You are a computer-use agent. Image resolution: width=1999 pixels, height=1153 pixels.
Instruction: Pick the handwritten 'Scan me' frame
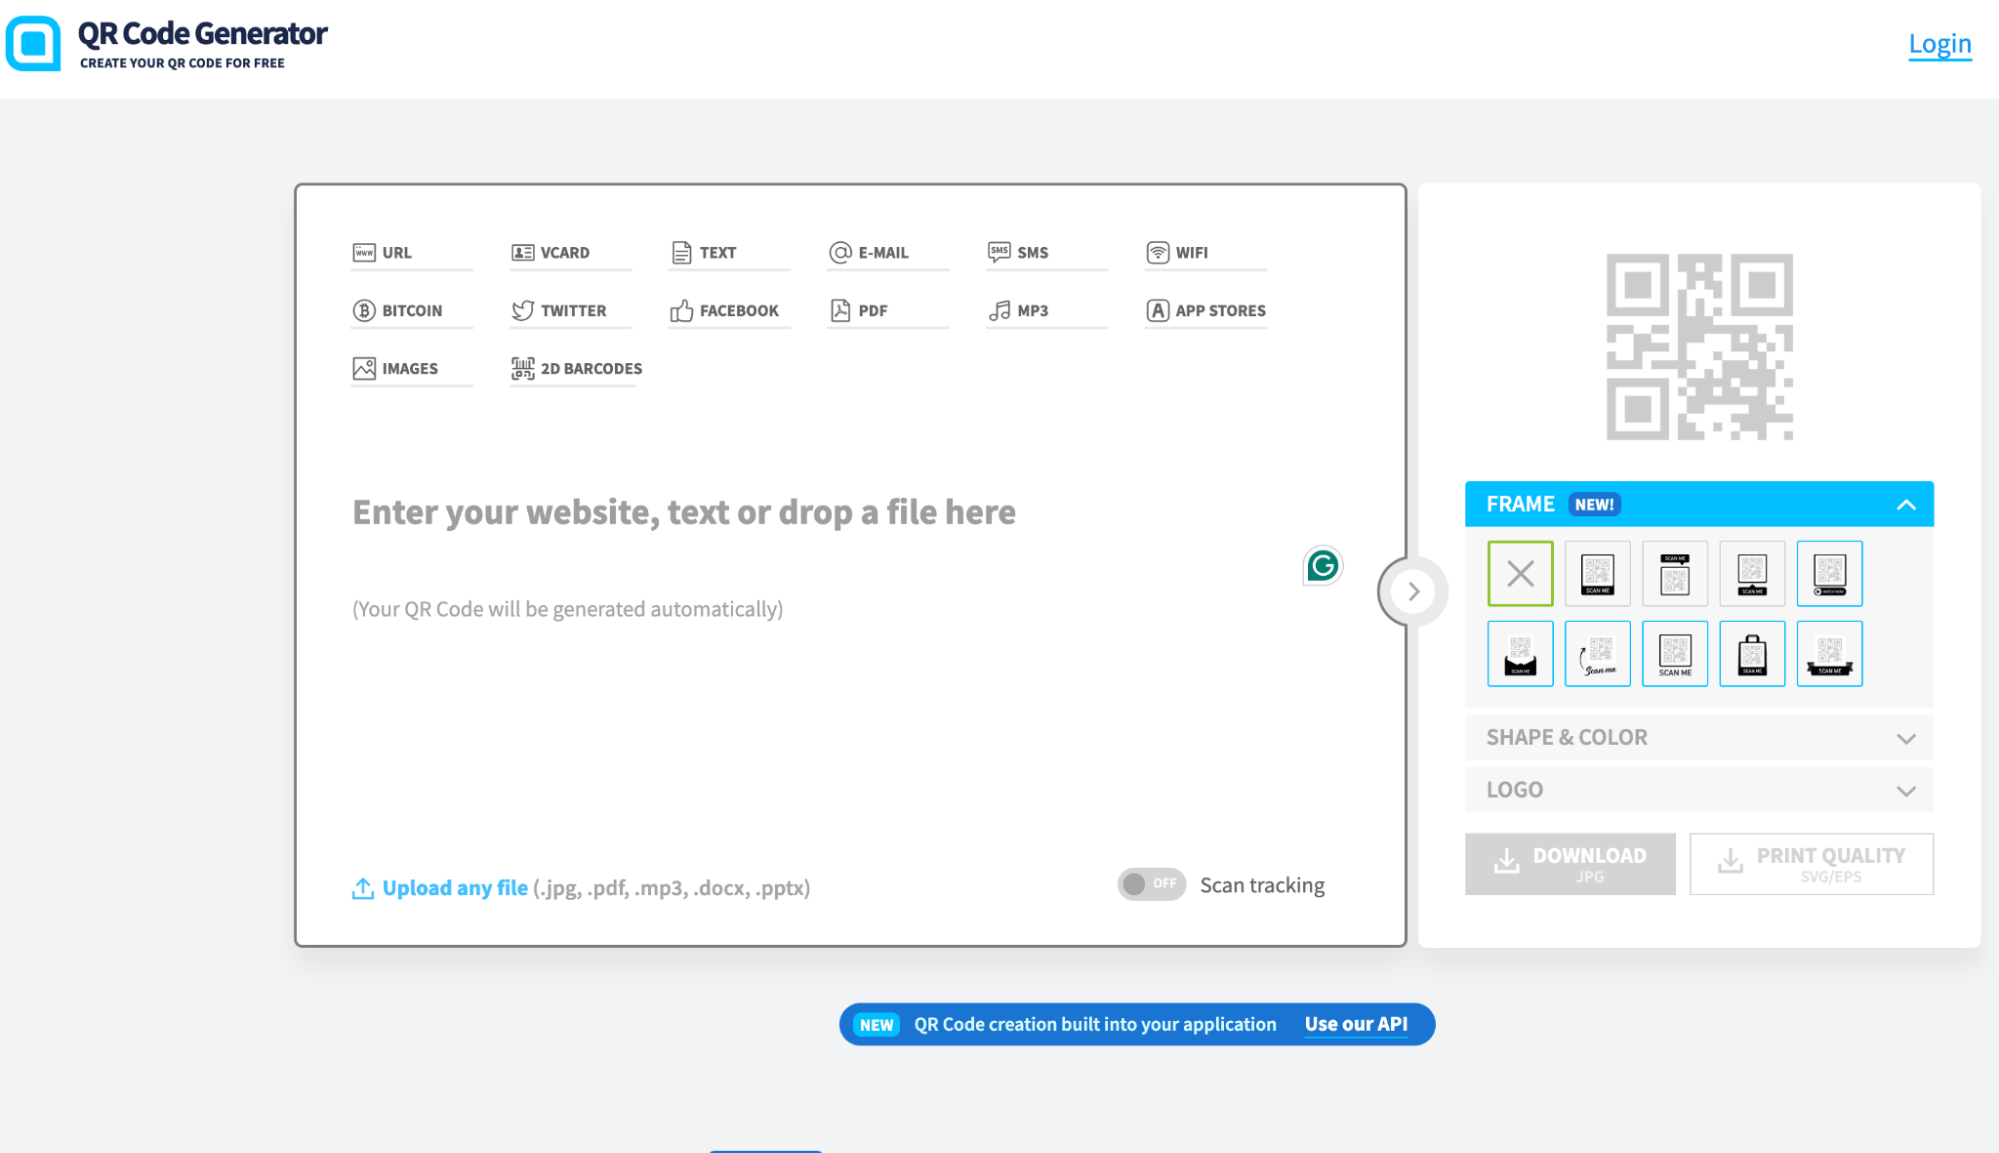coord(1597,654)
